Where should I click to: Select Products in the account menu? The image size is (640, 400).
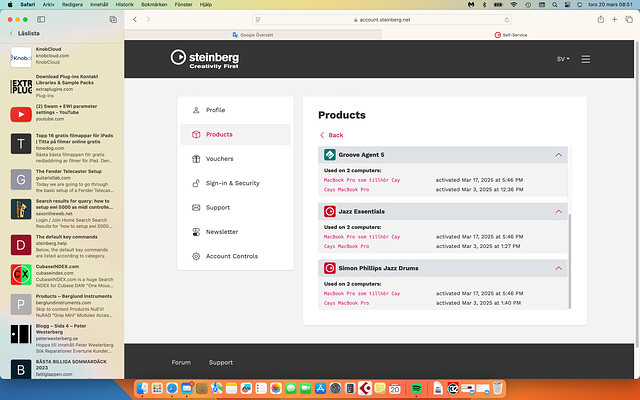tap(235, 134)
